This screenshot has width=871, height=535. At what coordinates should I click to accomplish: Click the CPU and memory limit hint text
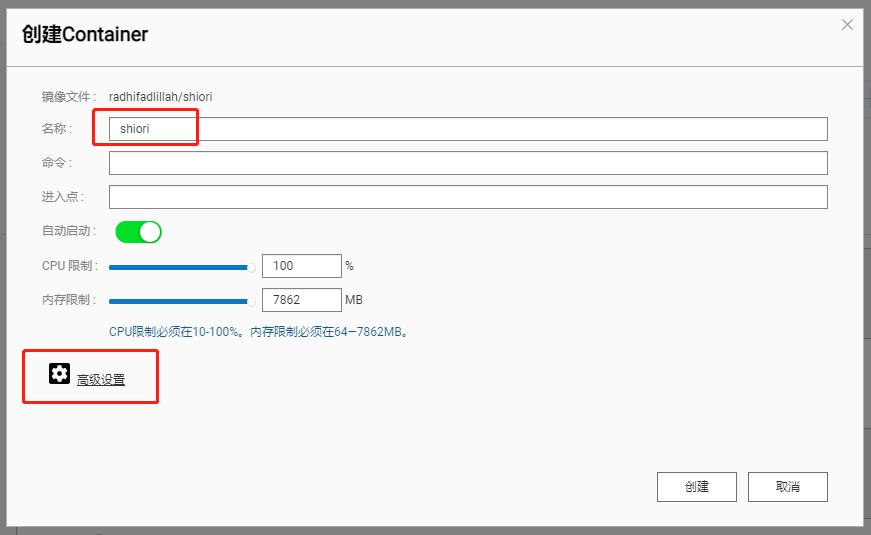(x=259, y=332)
